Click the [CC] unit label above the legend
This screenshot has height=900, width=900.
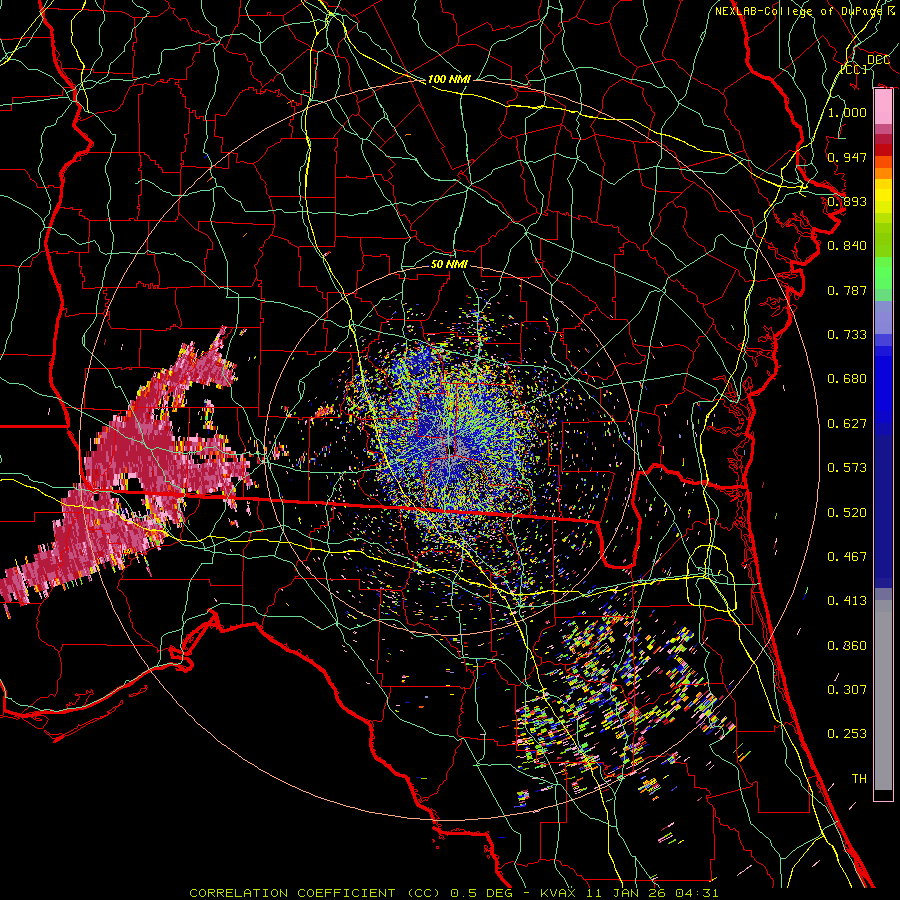[x=854, y=69]
